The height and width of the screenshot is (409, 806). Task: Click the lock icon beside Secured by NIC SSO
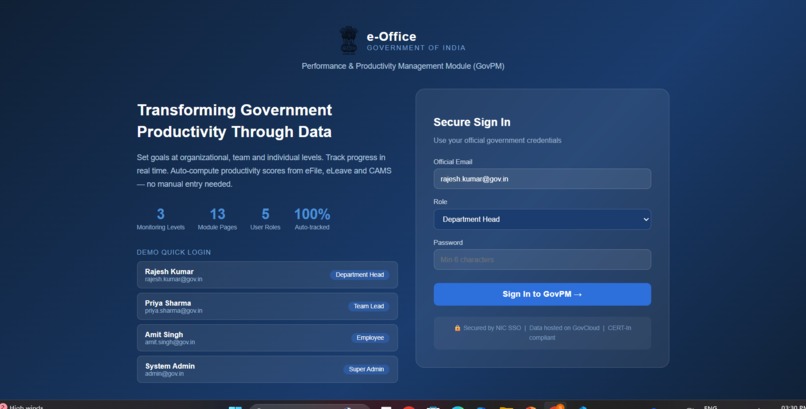click(457, 328)
